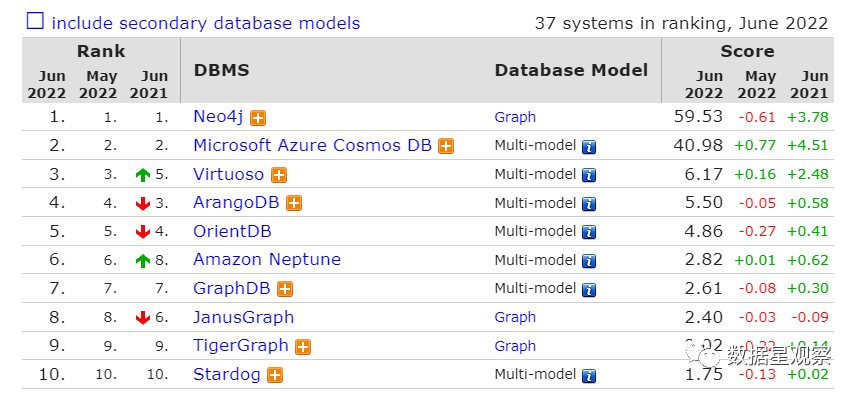Screen dimensions: 859x393
Task: Open the ArangoDB DBMS link
Action: click(x=236, y=202)
